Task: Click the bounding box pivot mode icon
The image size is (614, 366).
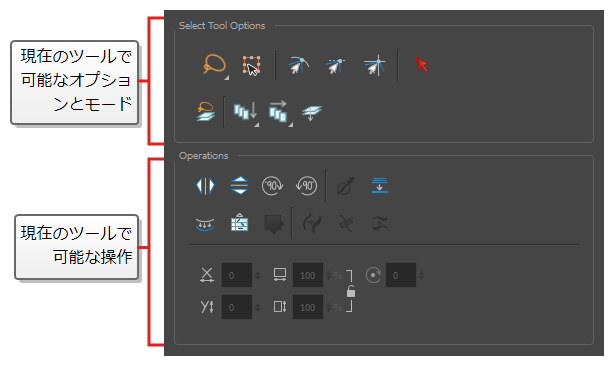Action: (x=252, y=65)
